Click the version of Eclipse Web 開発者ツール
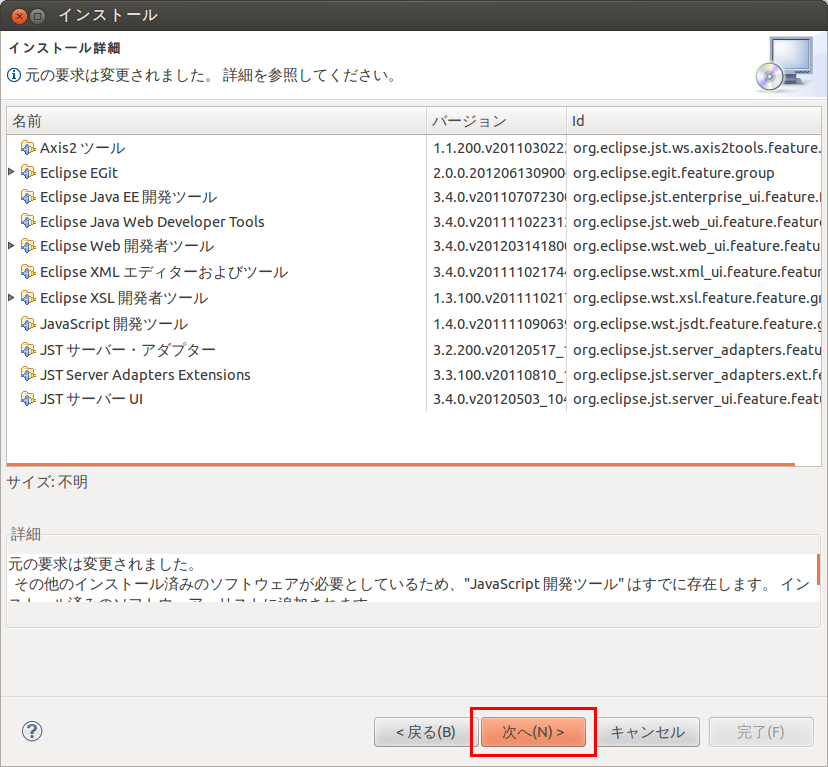 pyautogui.click(x=499, y=246)
